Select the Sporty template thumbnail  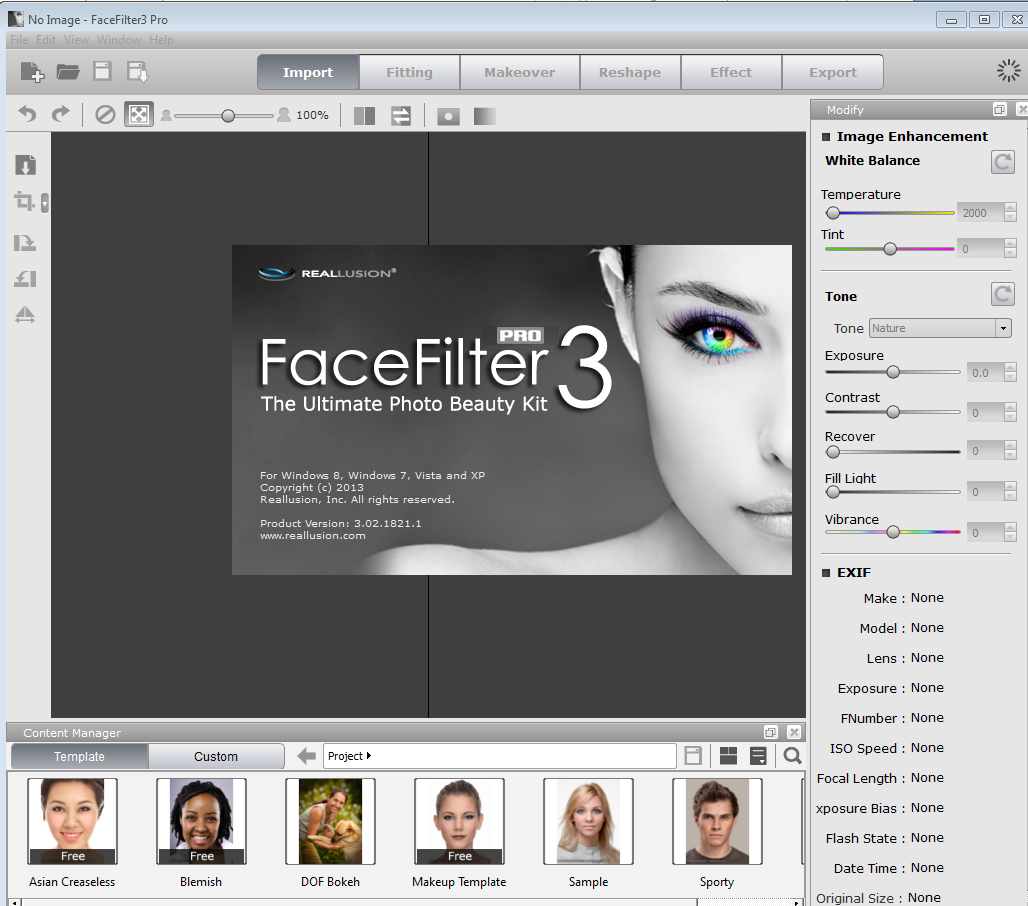(717, 821)
